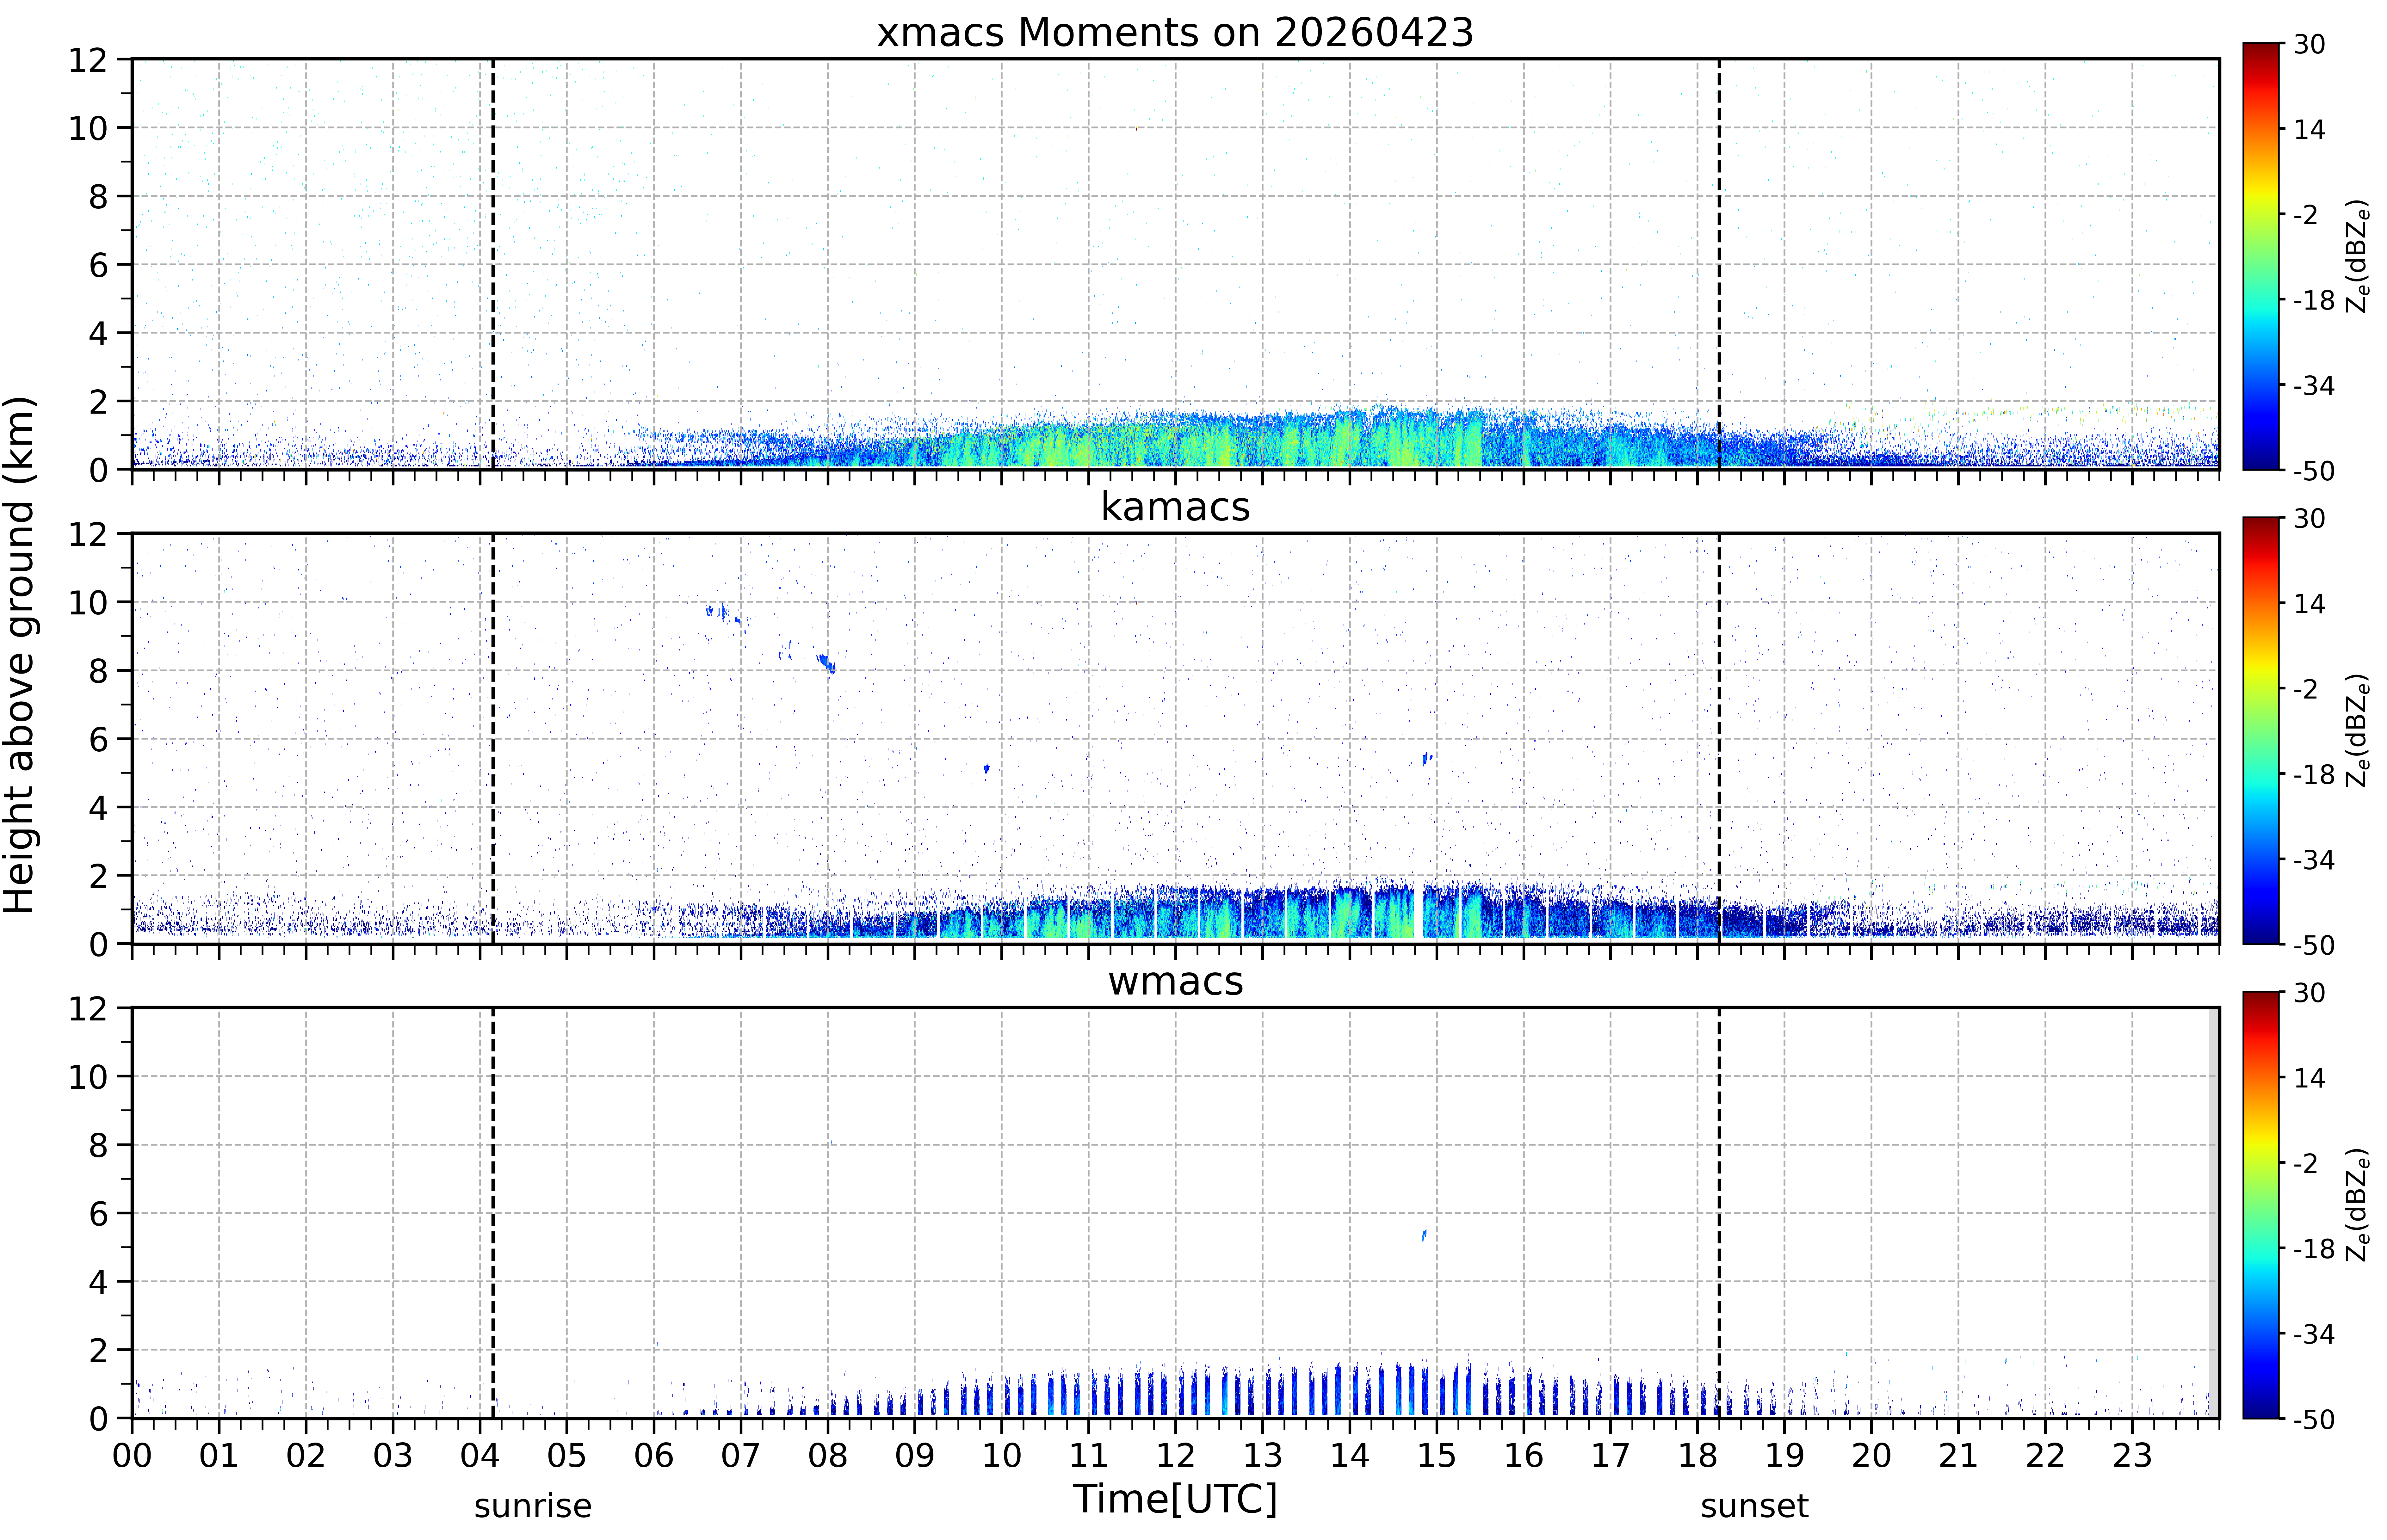Click the 'sunrise' label below the axis
This screenshot has width=2387, height=1540.
(x=533, y=1506)
